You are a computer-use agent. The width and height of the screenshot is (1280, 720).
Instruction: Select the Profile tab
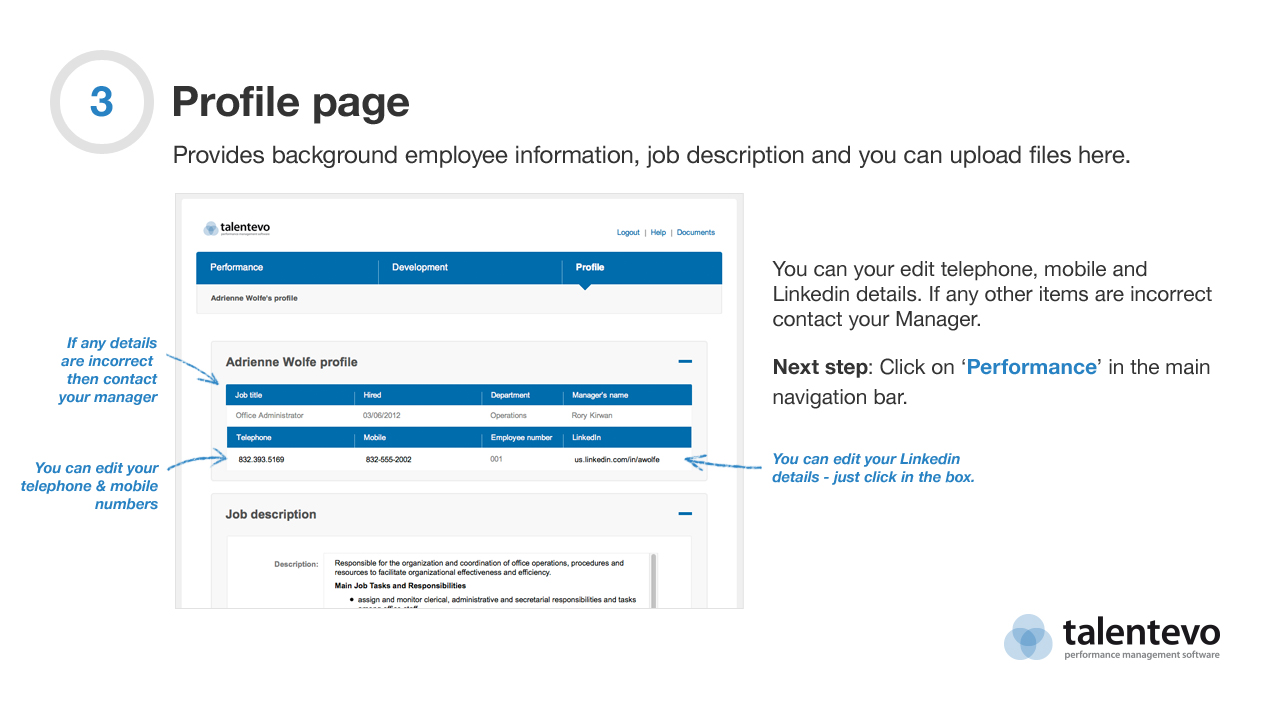[x=590, y=267]
